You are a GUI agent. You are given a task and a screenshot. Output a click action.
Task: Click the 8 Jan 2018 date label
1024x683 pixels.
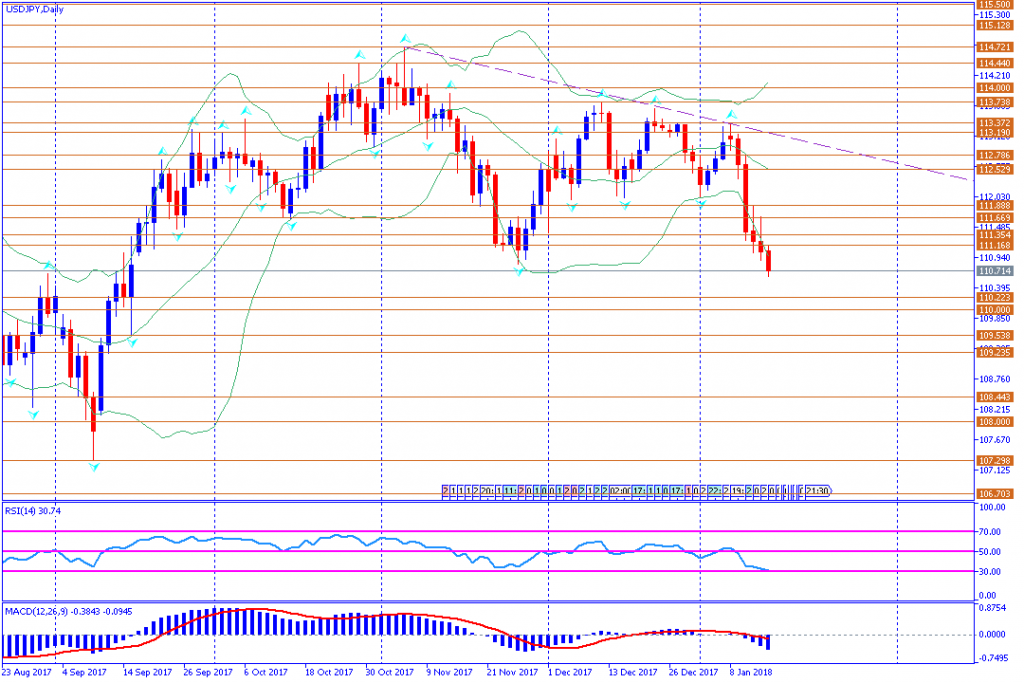749,673
